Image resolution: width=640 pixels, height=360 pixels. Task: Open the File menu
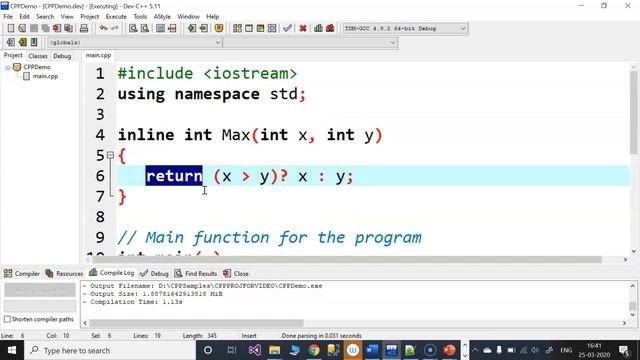click(x=8, y=17)
